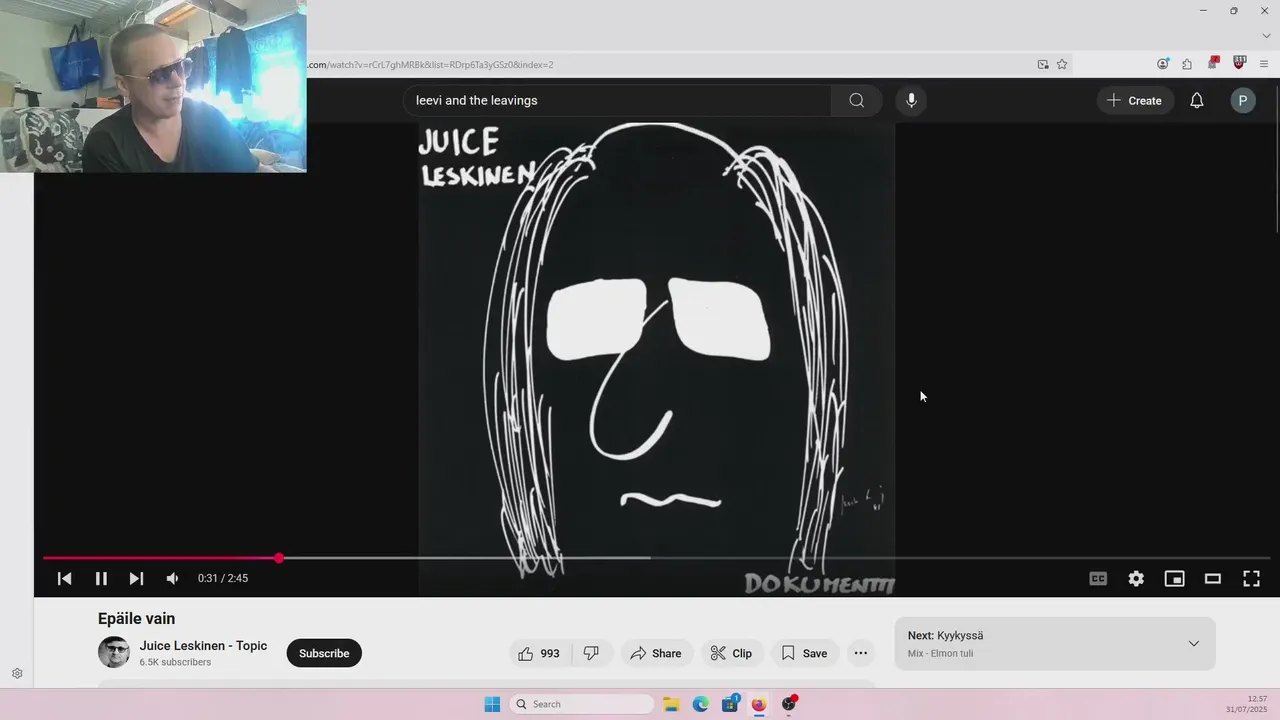Image resolution: width=1280 pixels, height=720 pixels.
Task: Open the Firefox account icon
Action: click(x=1163, y=63)
